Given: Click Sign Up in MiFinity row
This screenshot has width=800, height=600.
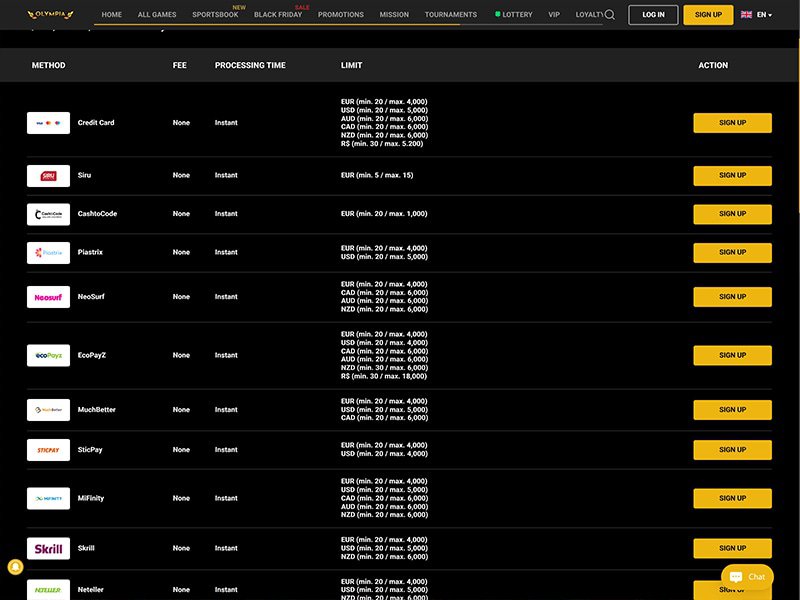Looking at the screenshot, I should point(732,498).
